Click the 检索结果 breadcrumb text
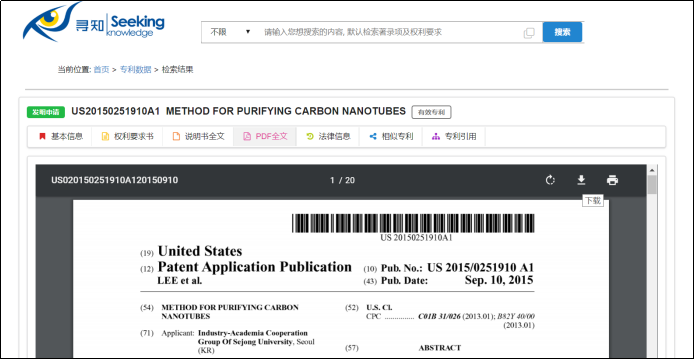The image size is (695, 360). (x=177, y=70)
